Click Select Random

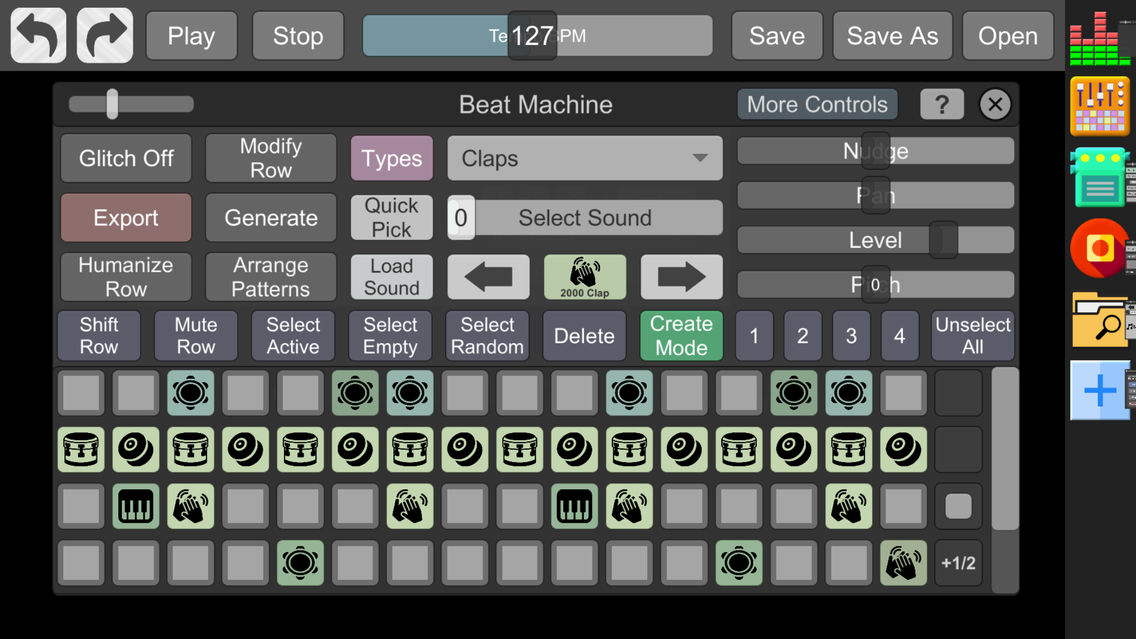click(x=487, y=335)
